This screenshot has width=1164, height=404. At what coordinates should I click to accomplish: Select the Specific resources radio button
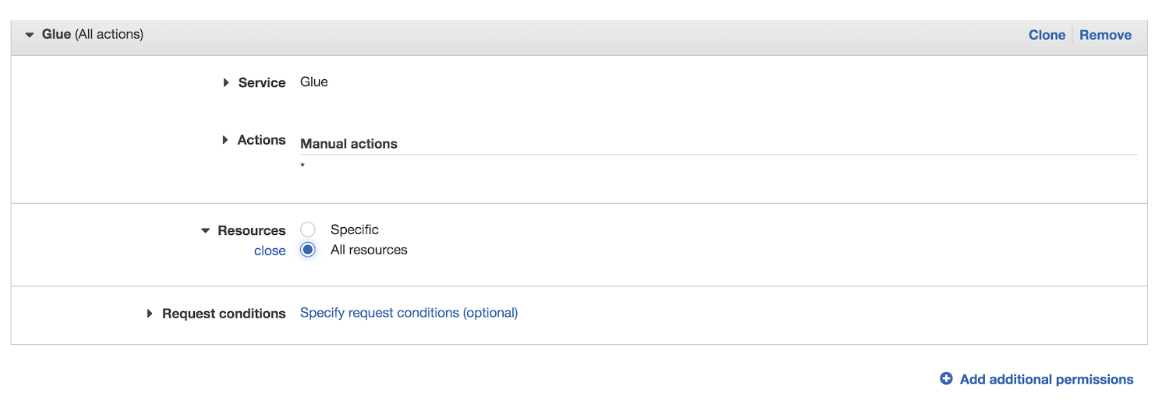308,229
